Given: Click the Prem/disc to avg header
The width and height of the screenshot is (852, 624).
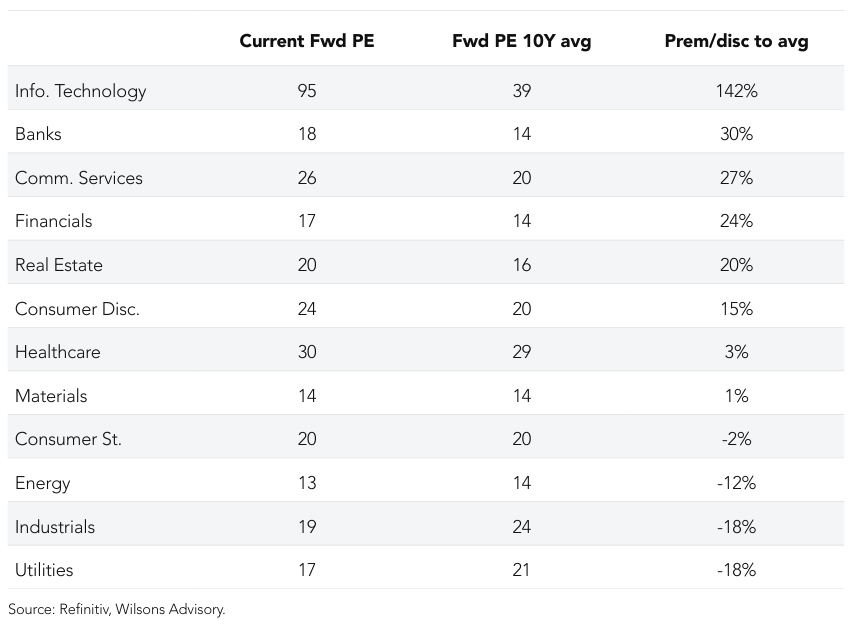Looking at the screenshot, I should [736, 41].
